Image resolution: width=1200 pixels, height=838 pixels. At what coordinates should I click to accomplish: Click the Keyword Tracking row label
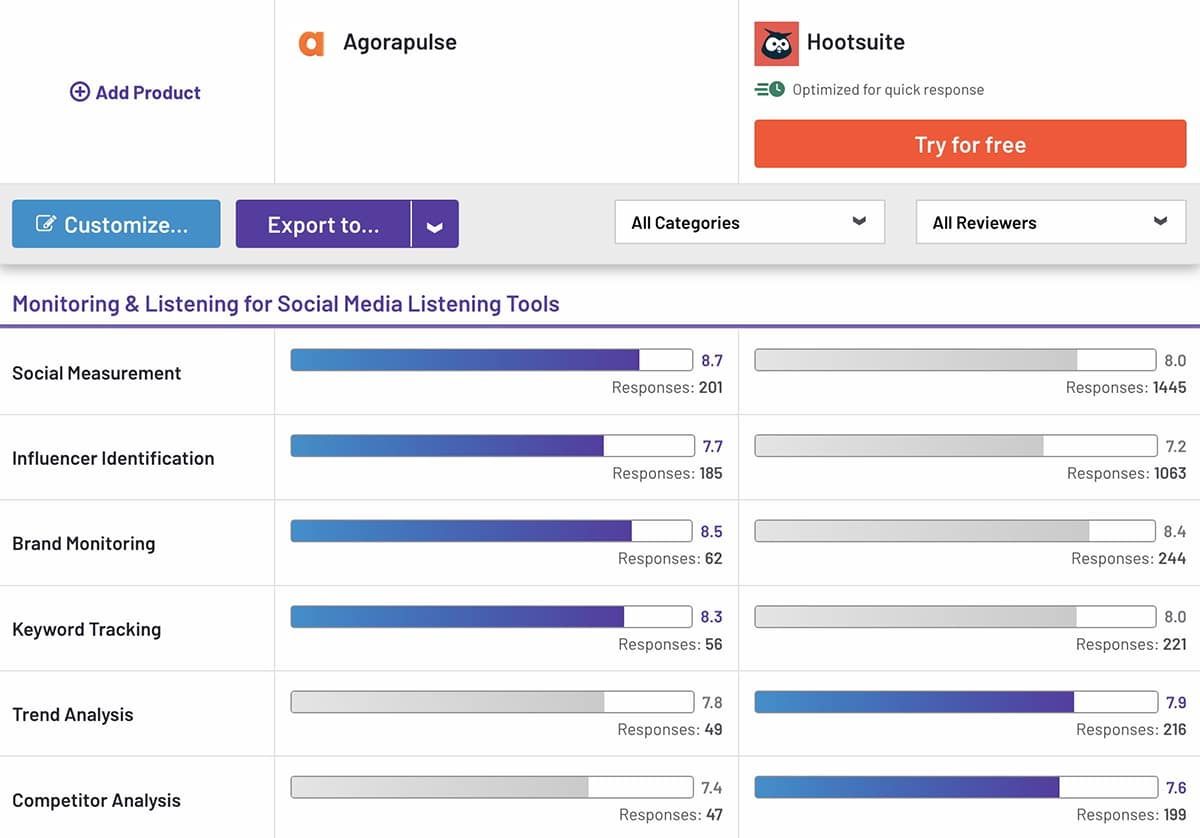[87, 629]
